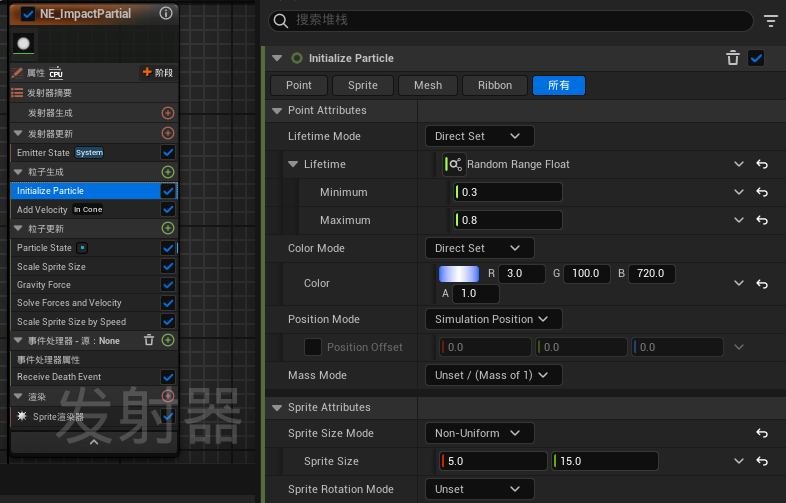Switch to the Point tab
Screen dimensions: 786x503
click(299, 85)
